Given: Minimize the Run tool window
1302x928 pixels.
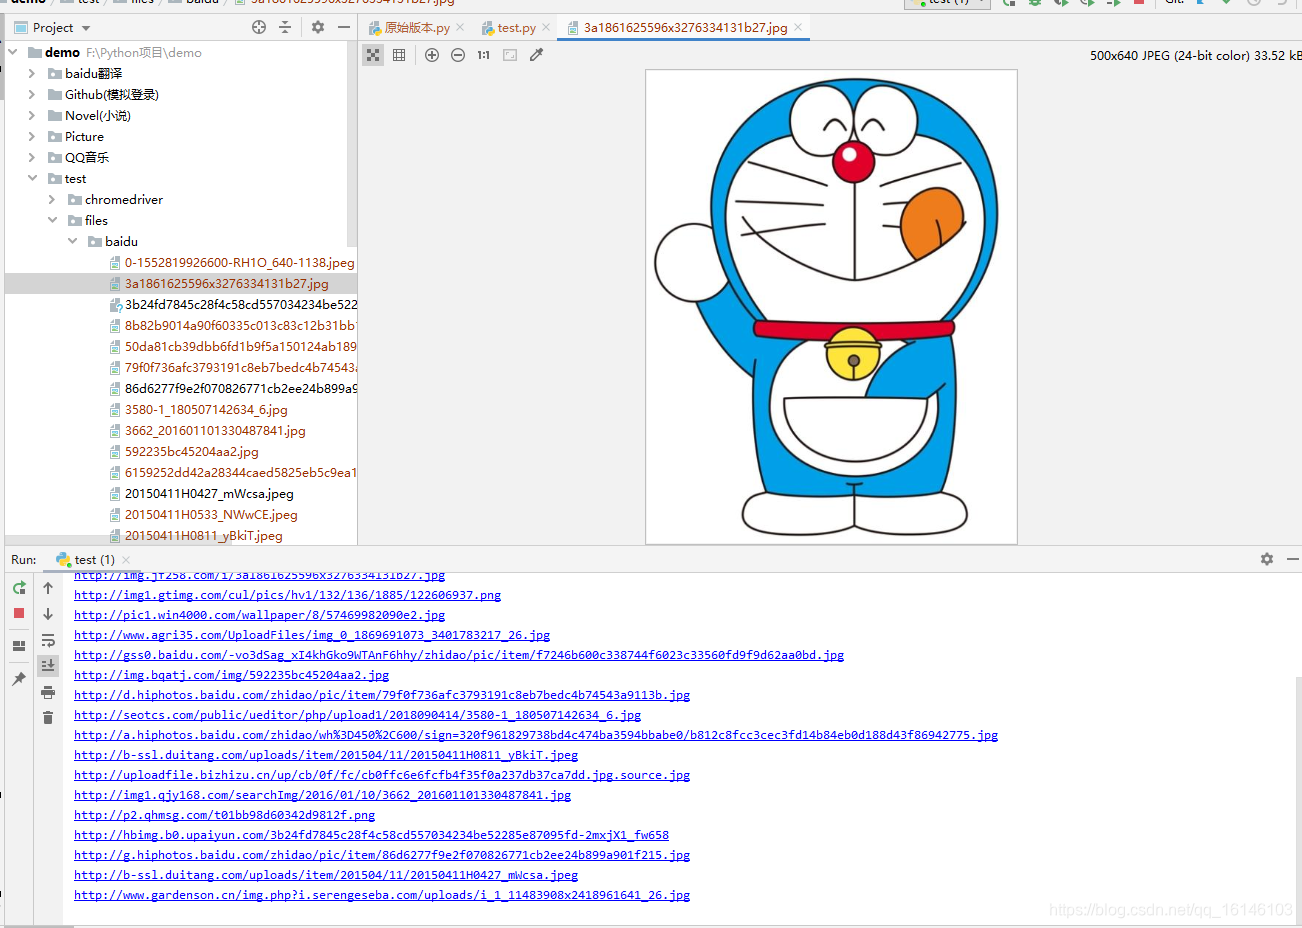Looking at the screenshot, I should [1293, 559].
